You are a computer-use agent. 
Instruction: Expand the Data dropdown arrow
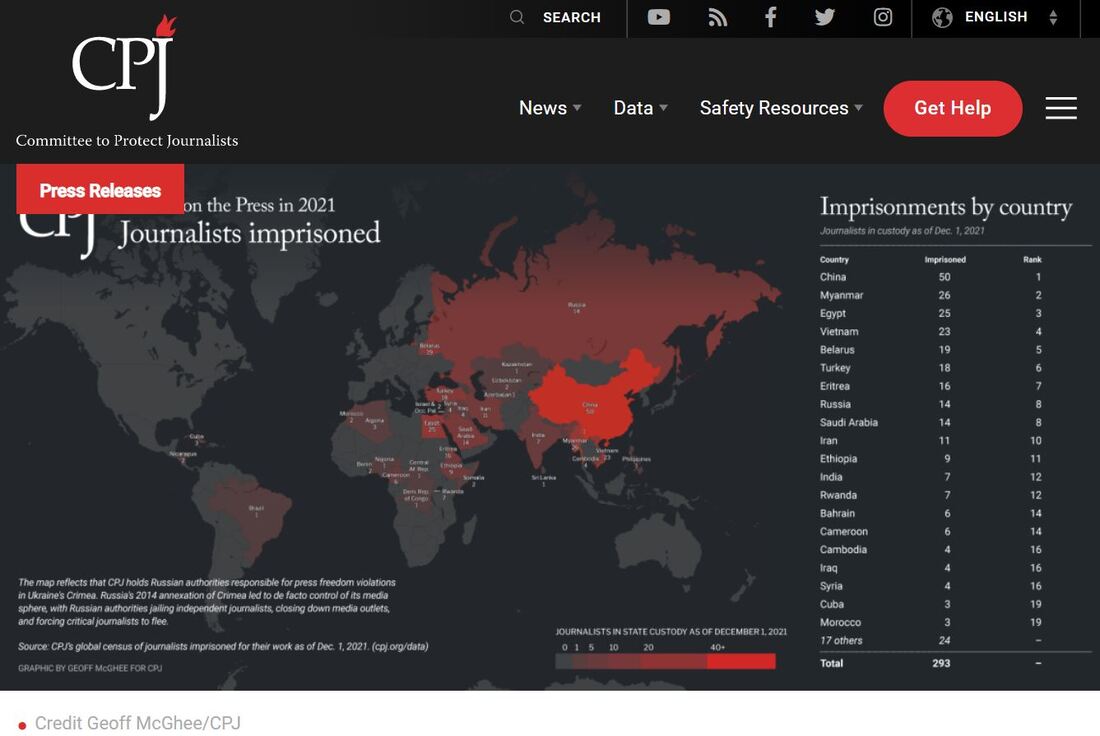point(664,108)
